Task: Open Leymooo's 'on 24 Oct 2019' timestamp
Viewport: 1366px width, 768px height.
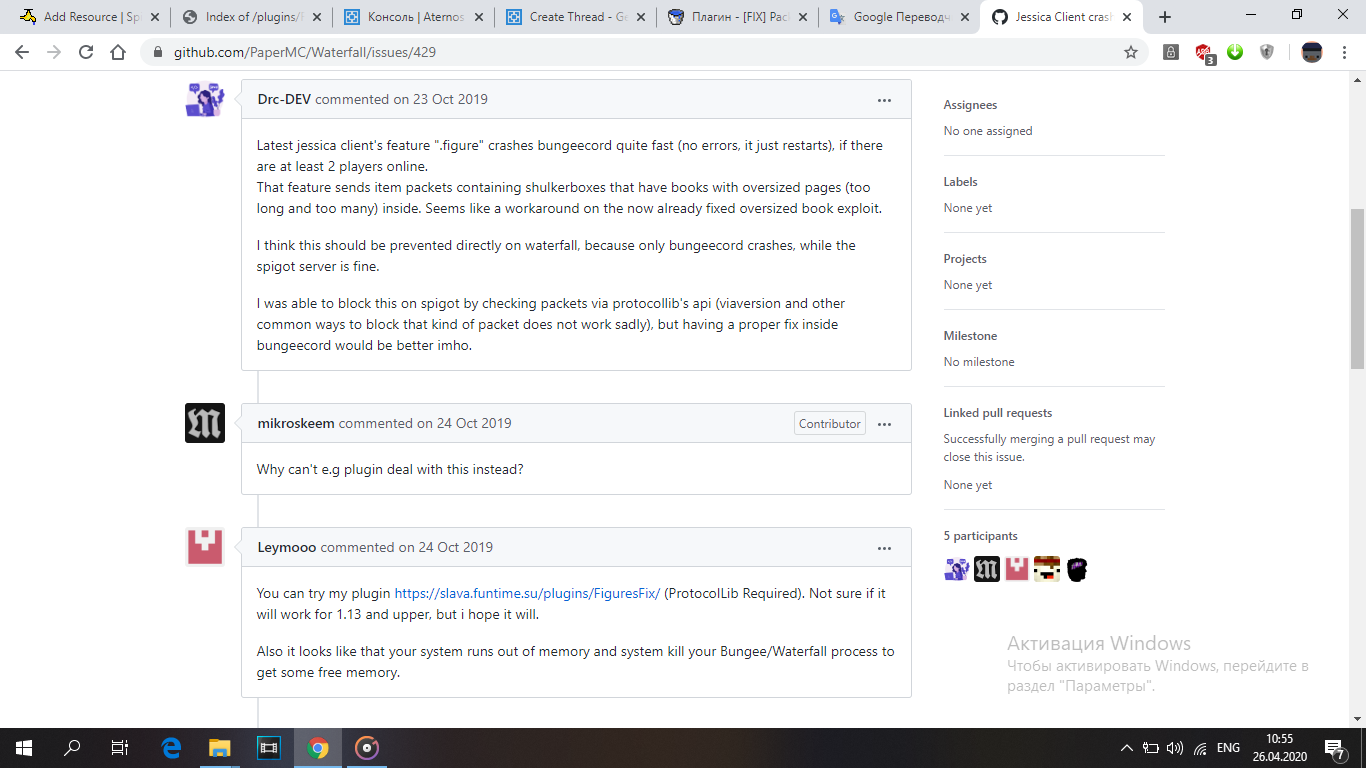Action: 446,547
